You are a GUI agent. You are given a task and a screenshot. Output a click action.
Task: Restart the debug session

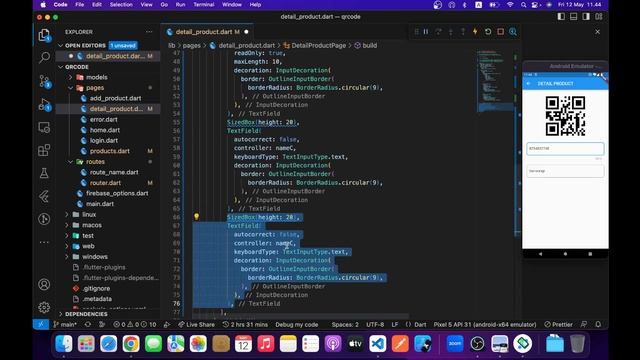tap(488, 32)
